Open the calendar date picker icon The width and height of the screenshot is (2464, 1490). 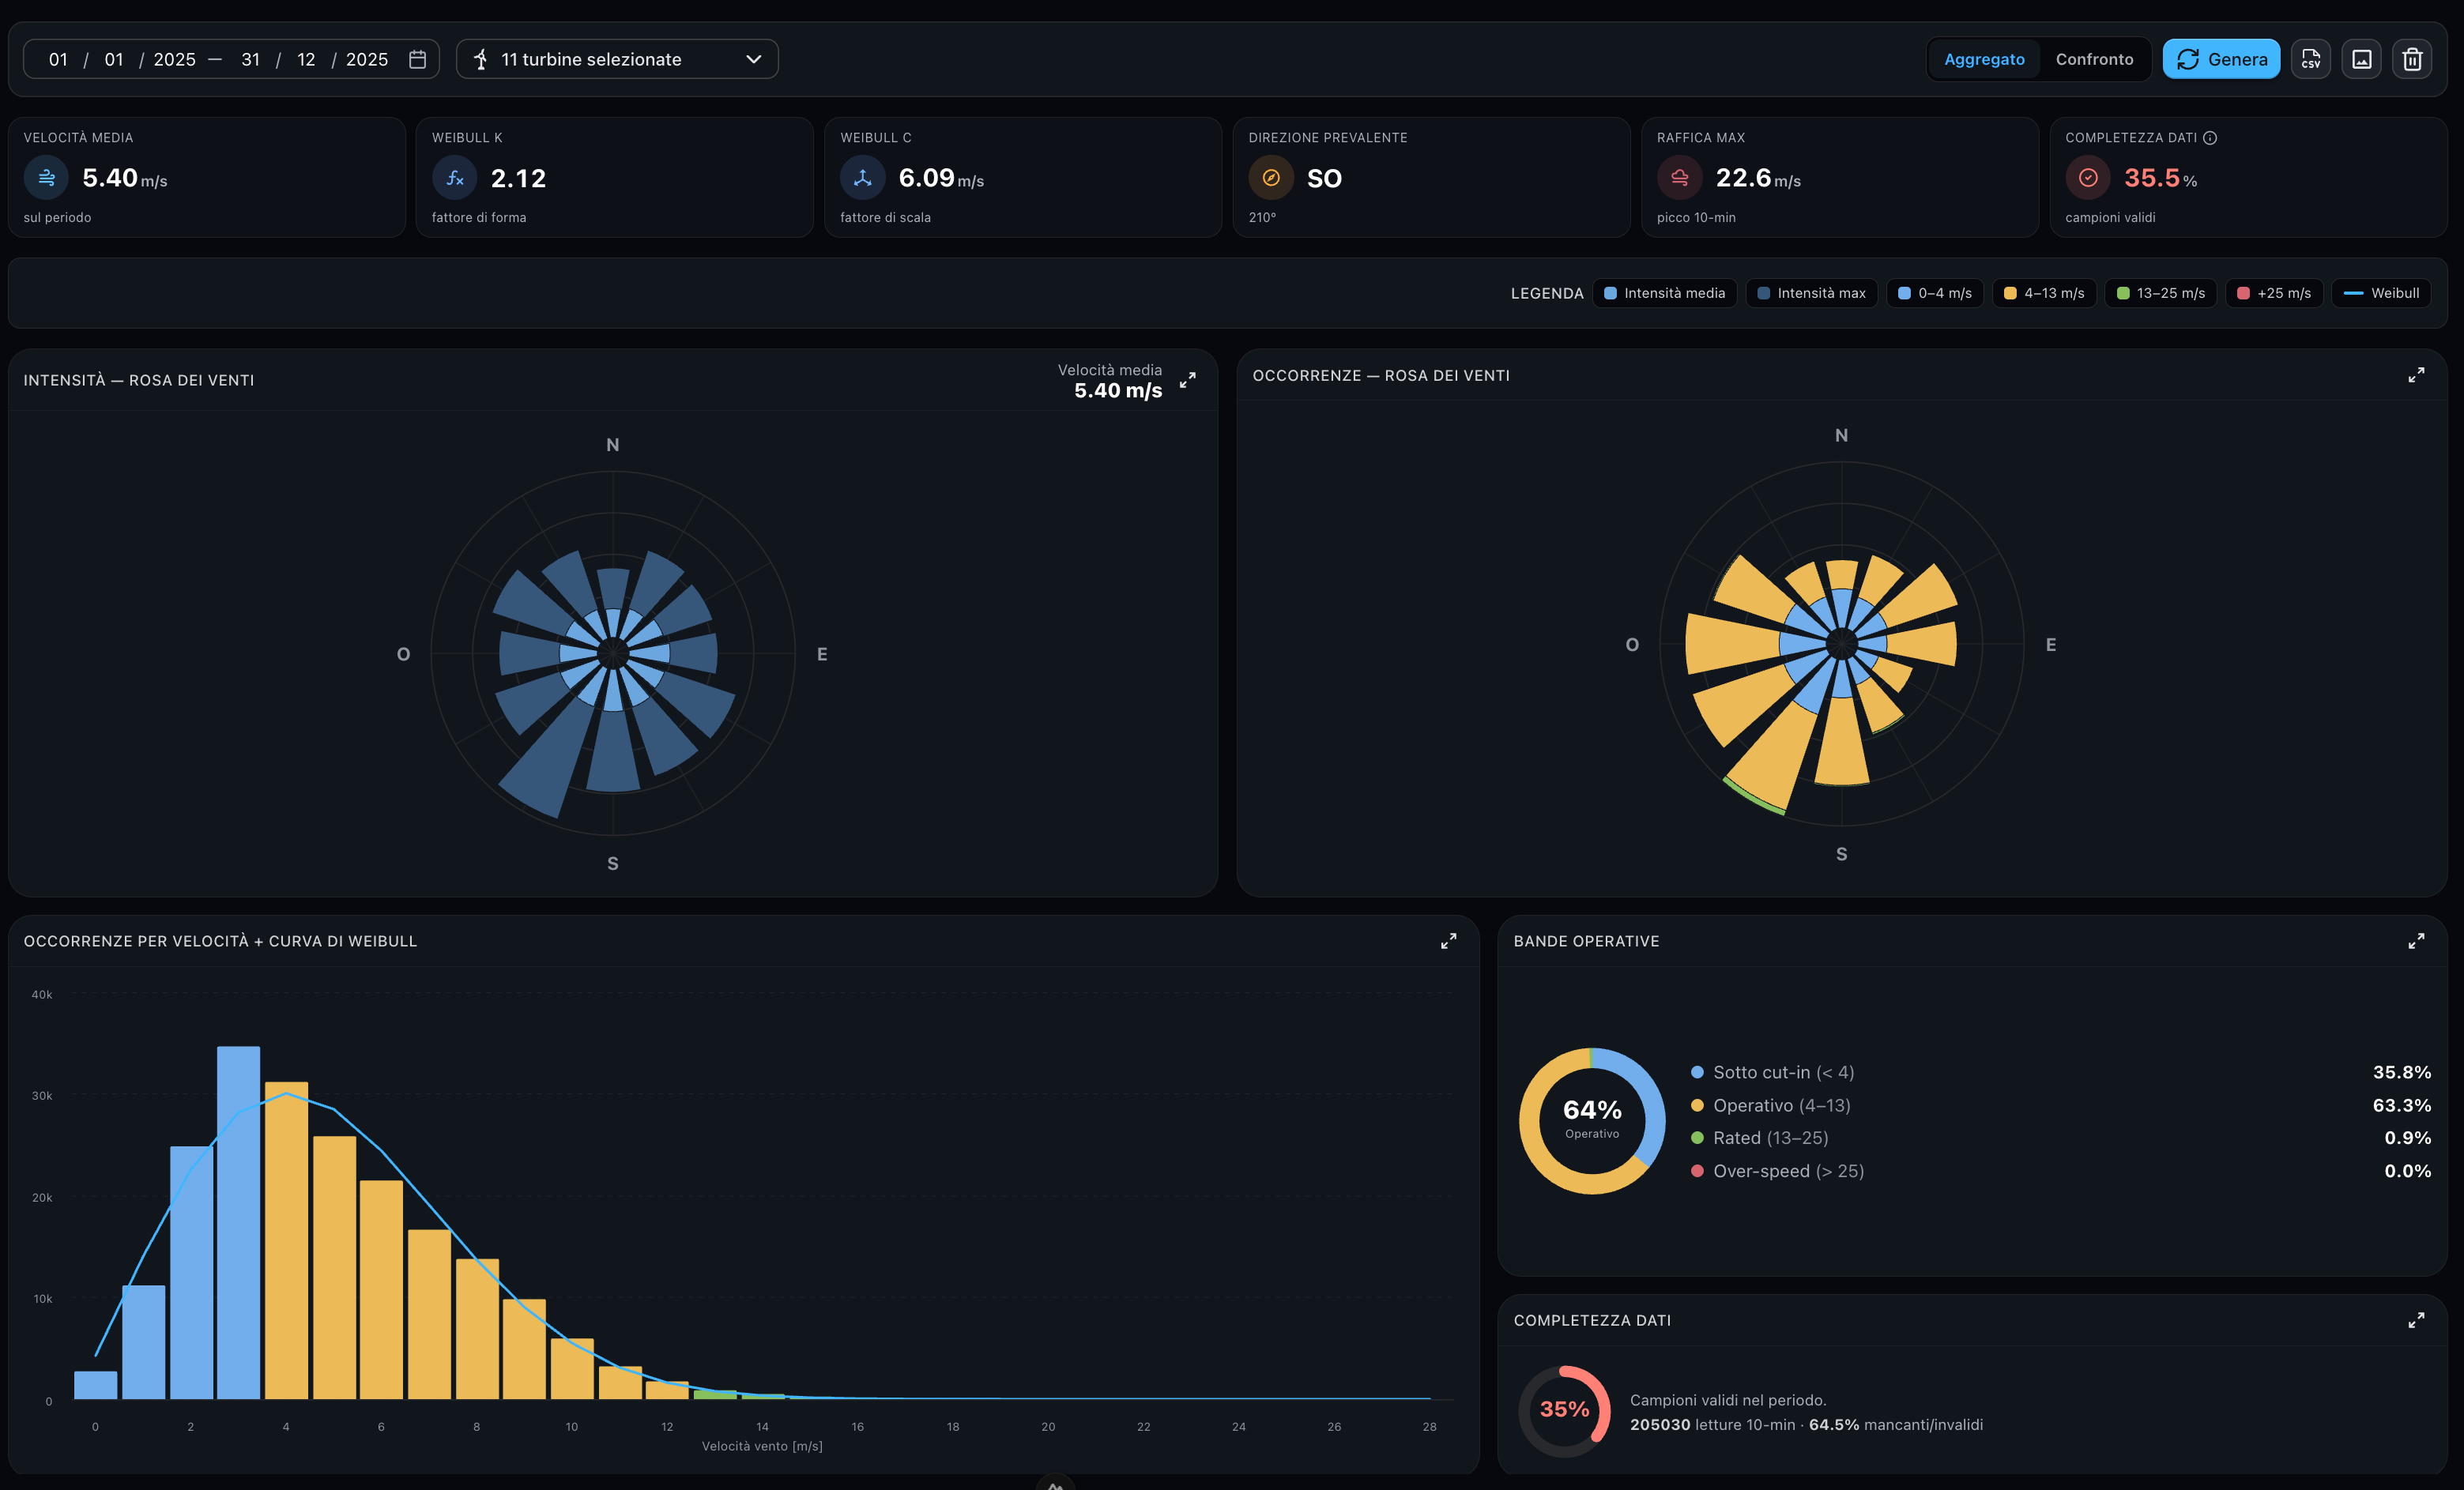[418, 59]
